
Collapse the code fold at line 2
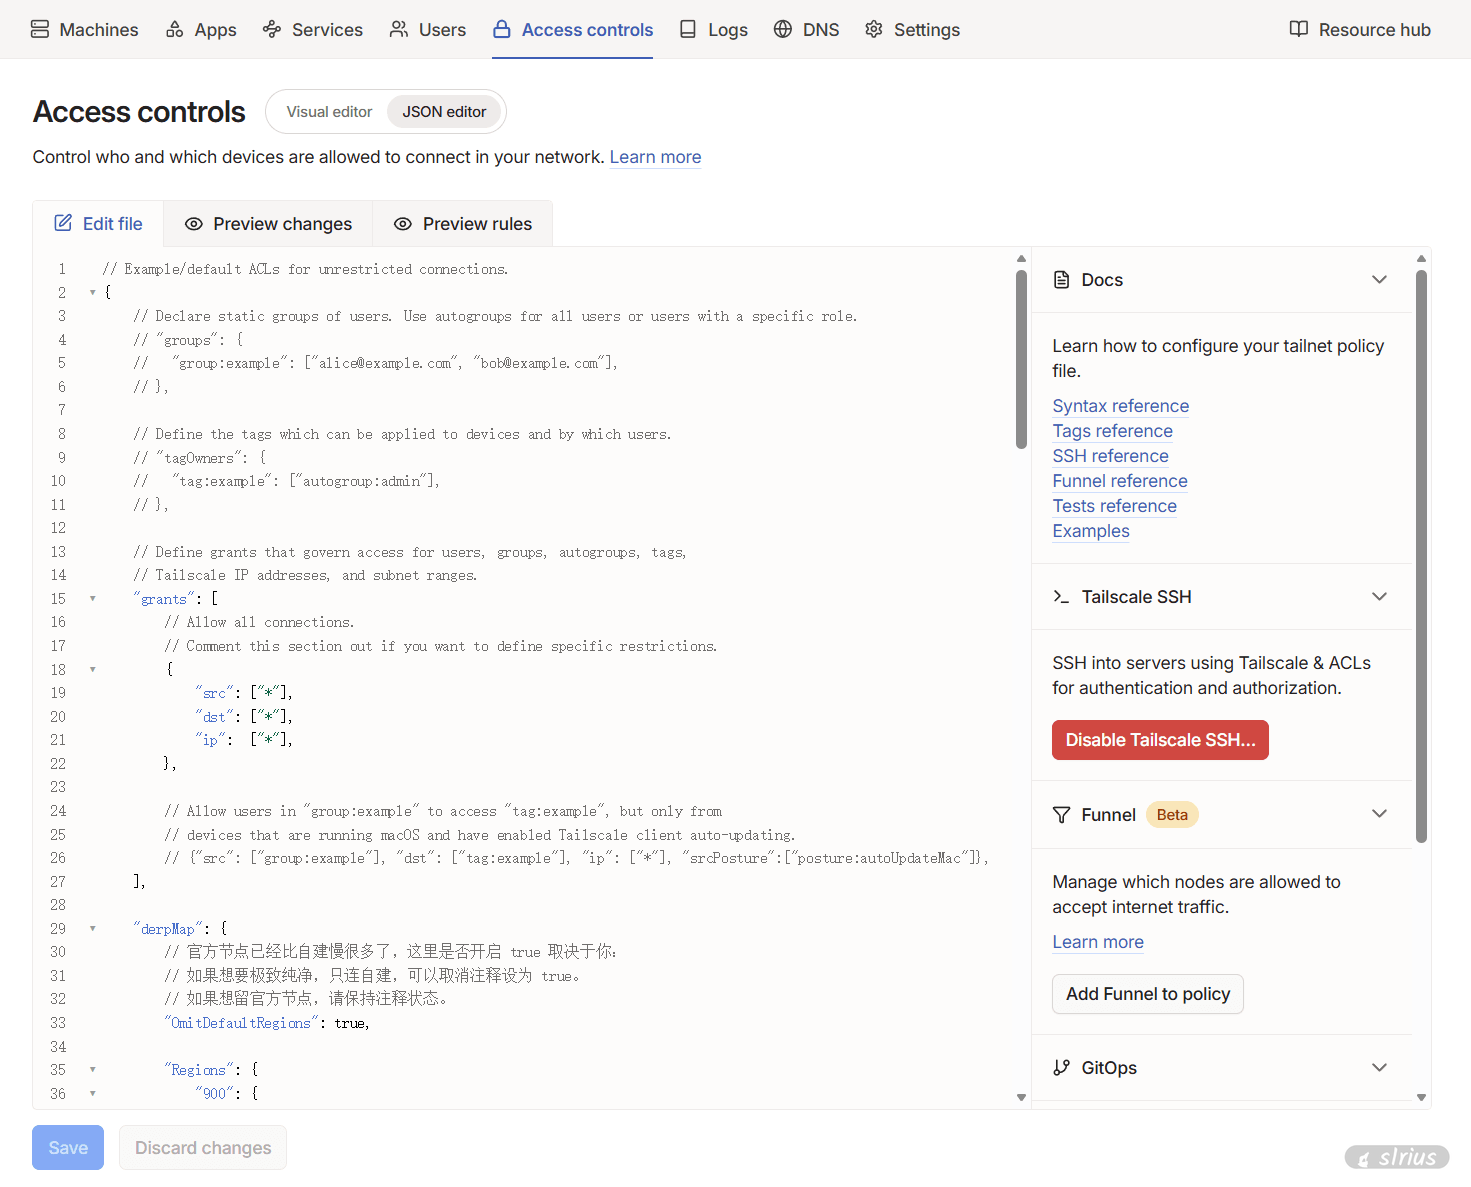[x=93, y=293]
